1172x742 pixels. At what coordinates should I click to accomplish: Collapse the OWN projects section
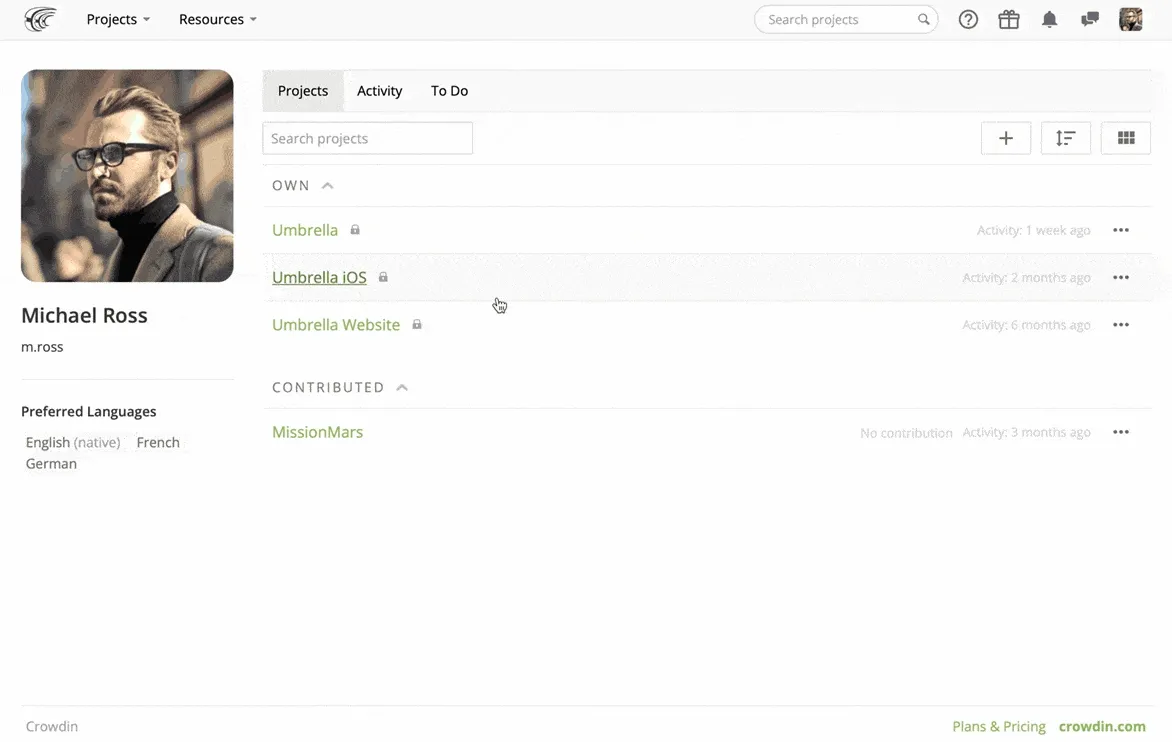(x=327, y=186)
